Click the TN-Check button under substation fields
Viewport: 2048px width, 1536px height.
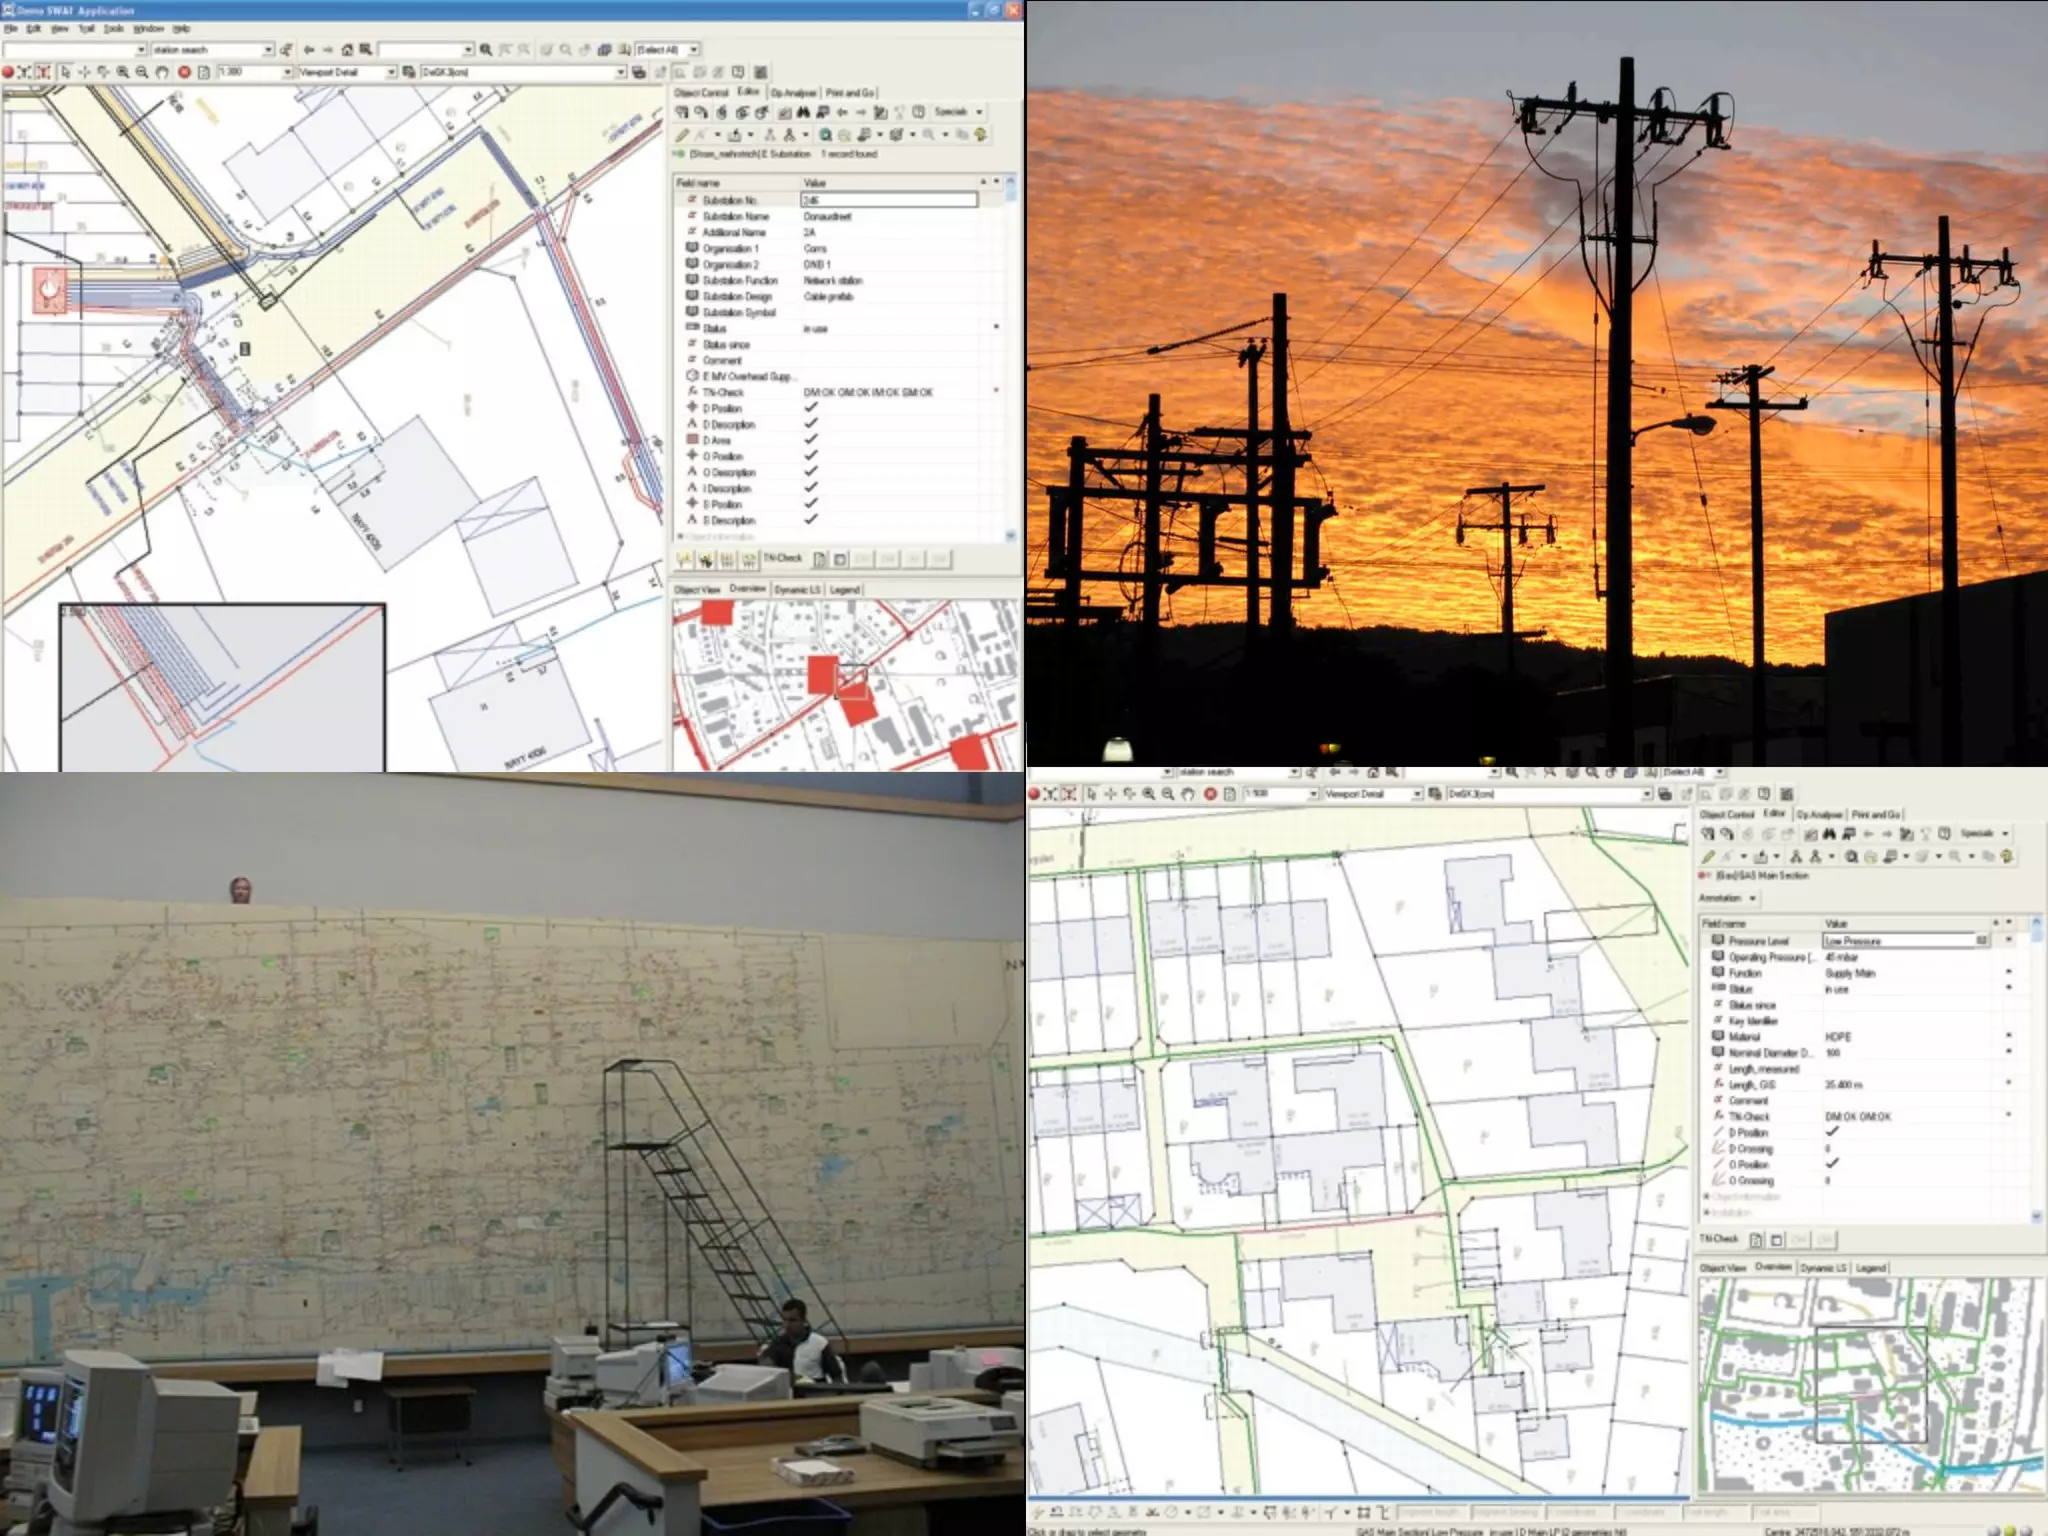[783, 558]
